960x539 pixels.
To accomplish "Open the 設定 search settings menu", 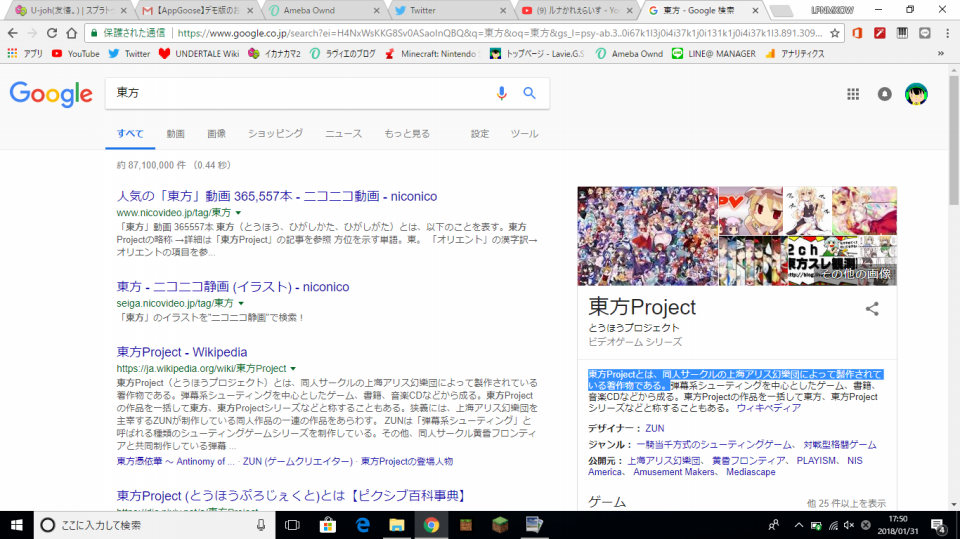I will [x=480, y=134].
